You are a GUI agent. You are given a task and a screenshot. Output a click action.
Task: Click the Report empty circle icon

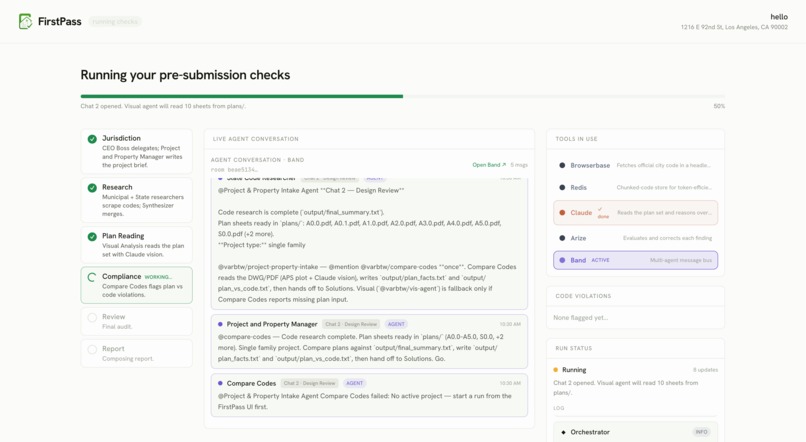[x=92, y=349]
